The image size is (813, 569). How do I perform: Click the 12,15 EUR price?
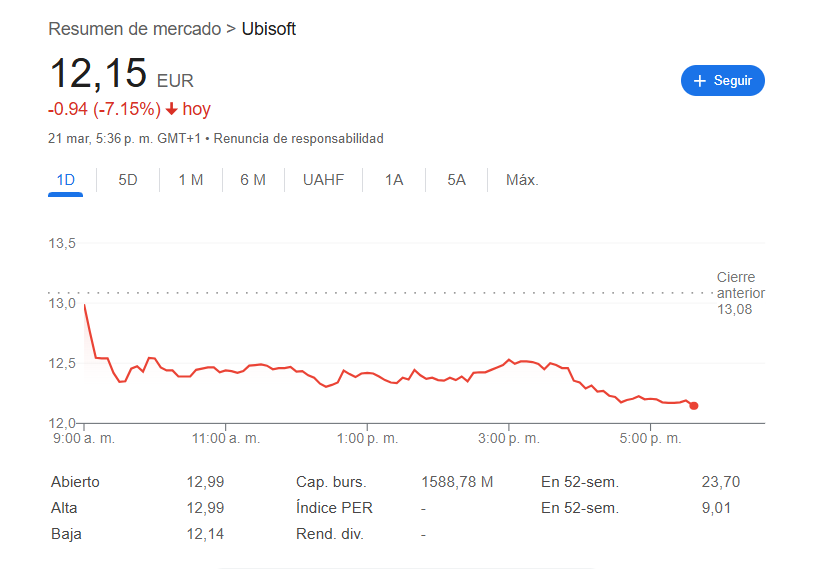pyautogui.click(x=121, y=73)
